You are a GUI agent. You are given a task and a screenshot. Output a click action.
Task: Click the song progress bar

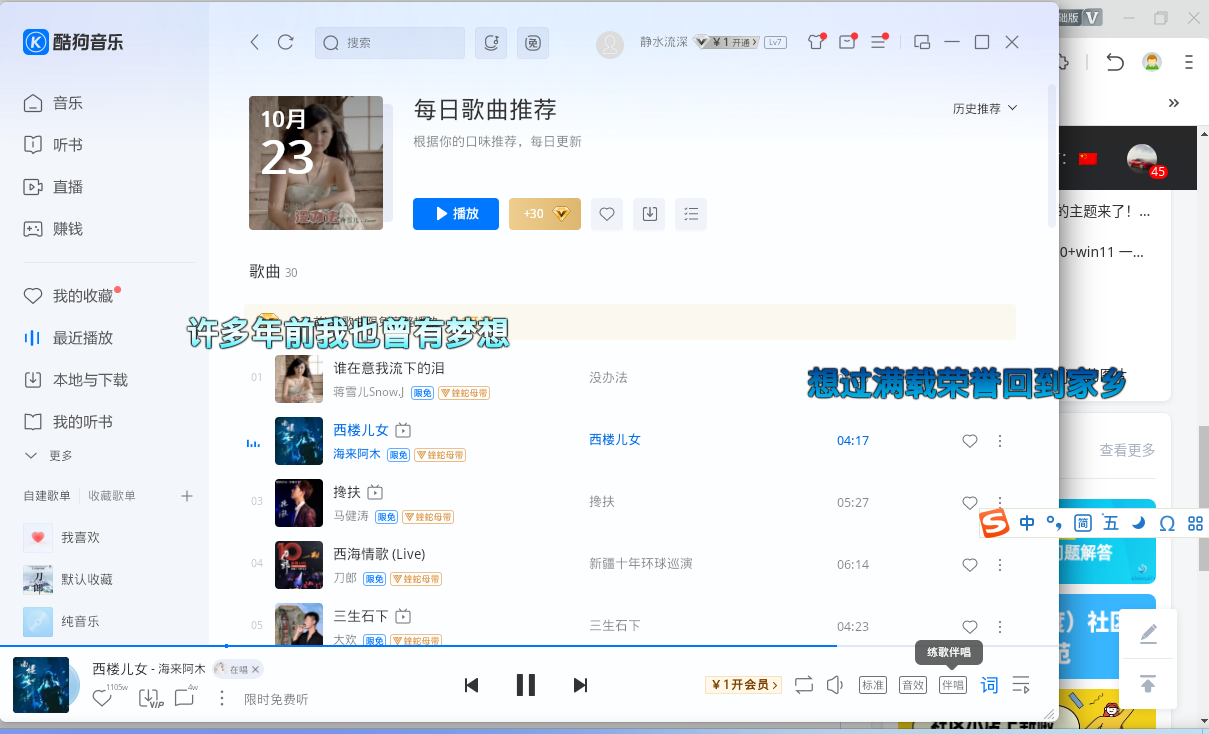tap(529, 646)
